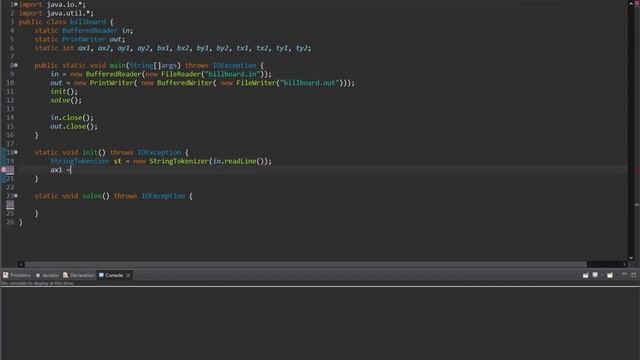Click the editor vertical scroll up arrow
Viewport: 640px width, 360px height.
631,4
